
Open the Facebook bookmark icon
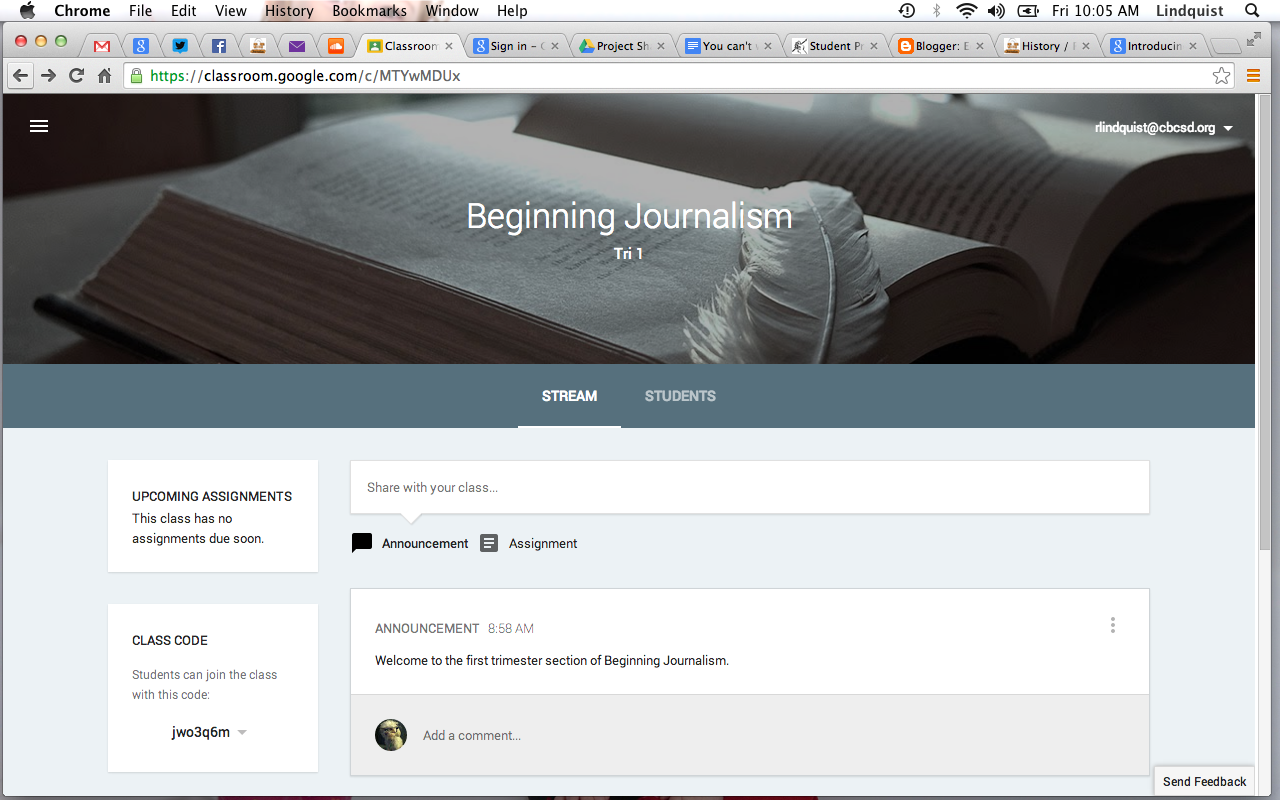[x=219, y=45]
